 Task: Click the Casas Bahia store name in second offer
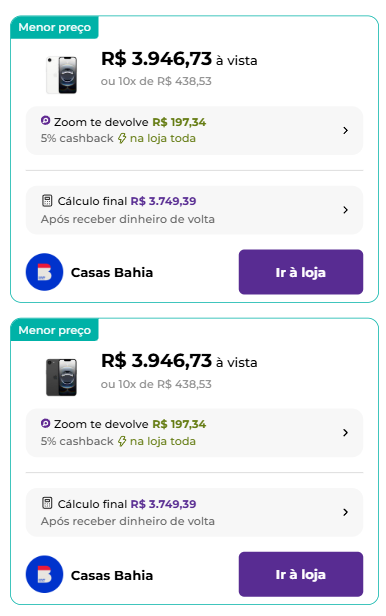click(112, 575)
